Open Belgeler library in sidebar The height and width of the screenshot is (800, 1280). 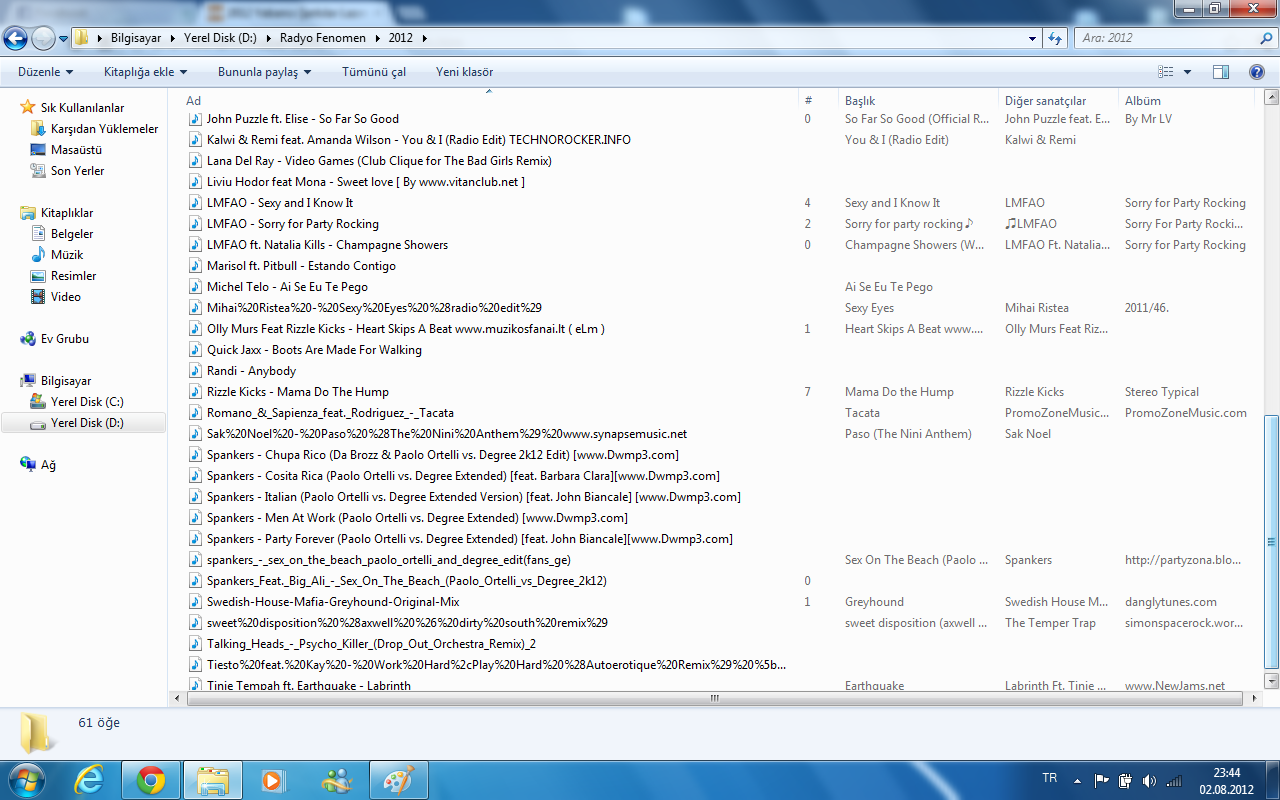tap(72, 234)
